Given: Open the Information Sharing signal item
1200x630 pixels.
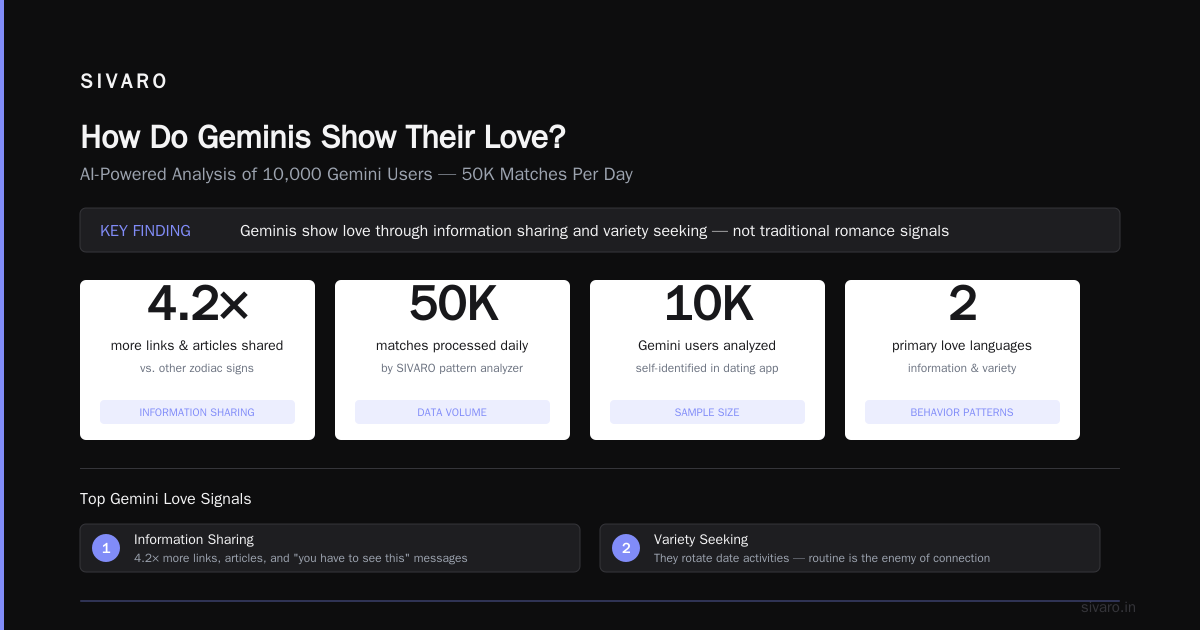Looking at the screenshot, I should coord(330,548).
